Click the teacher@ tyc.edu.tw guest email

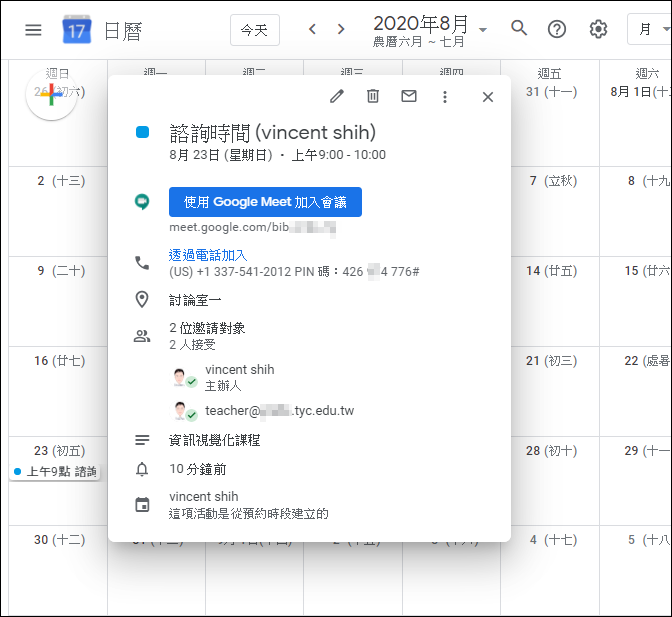(279, 411)
